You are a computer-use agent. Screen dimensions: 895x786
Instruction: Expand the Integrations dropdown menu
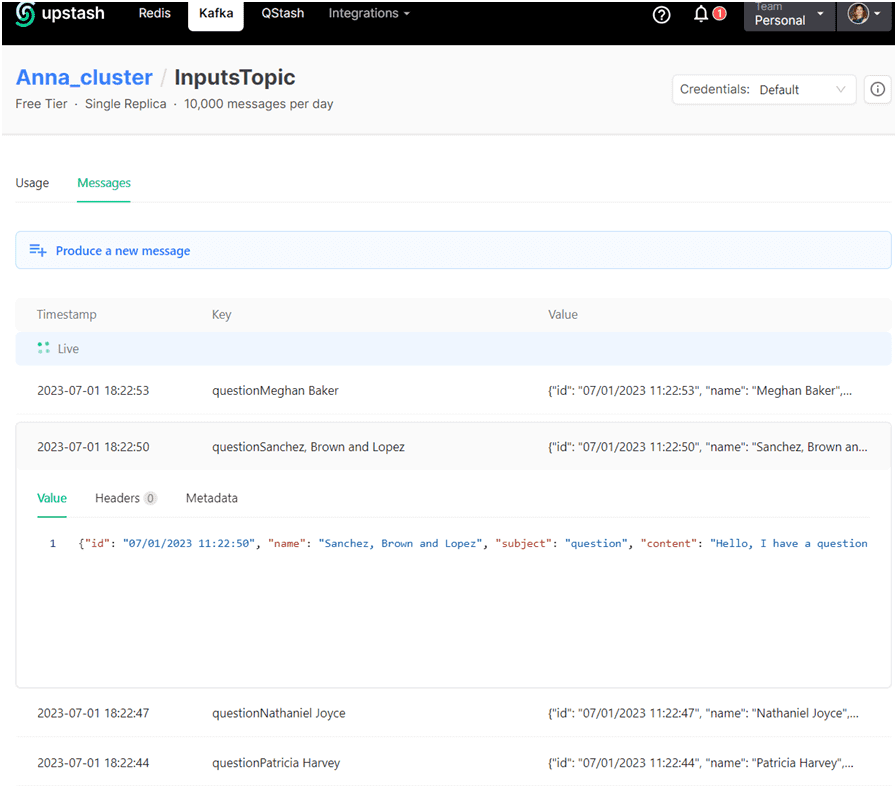click(x=369, y=14)
